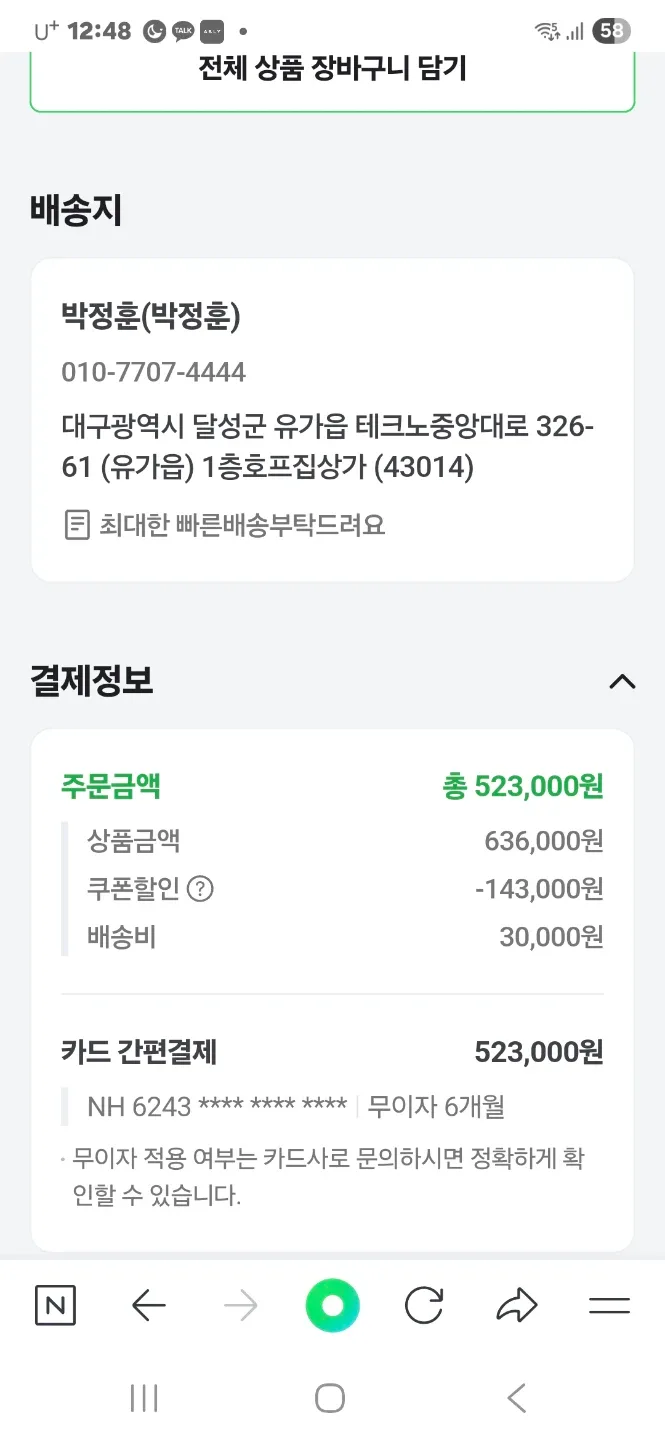Tap the share arrow icon
665x1440 pixels.
516,1305
